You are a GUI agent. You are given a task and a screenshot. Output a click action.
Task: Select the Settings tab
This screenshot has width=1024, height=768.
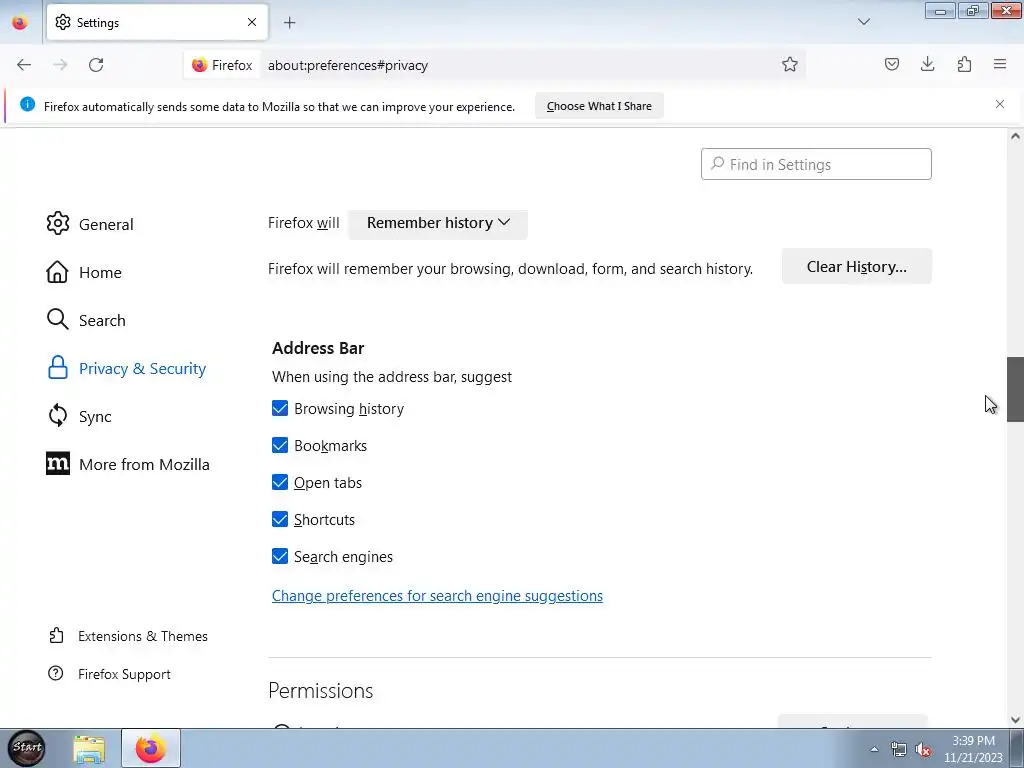click(157, 22)
